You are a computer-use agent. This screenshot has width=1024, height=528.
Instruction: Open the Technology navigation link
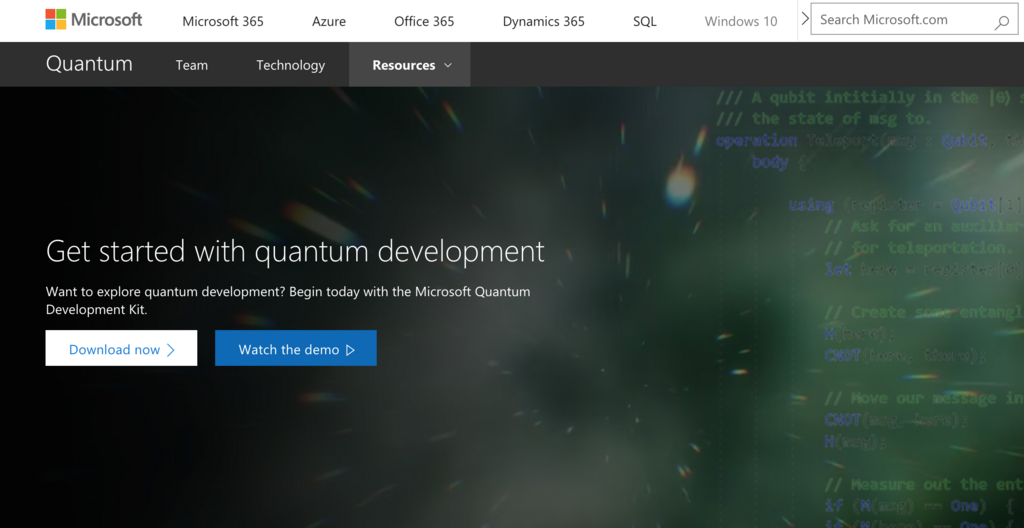[x=291, y=65]
